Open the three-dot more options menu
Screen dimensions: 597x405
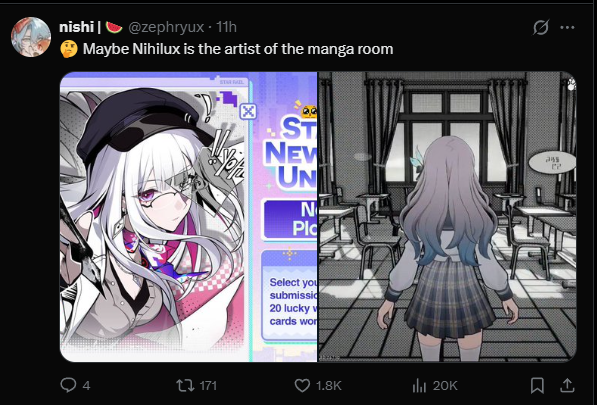tap(567, 27)
